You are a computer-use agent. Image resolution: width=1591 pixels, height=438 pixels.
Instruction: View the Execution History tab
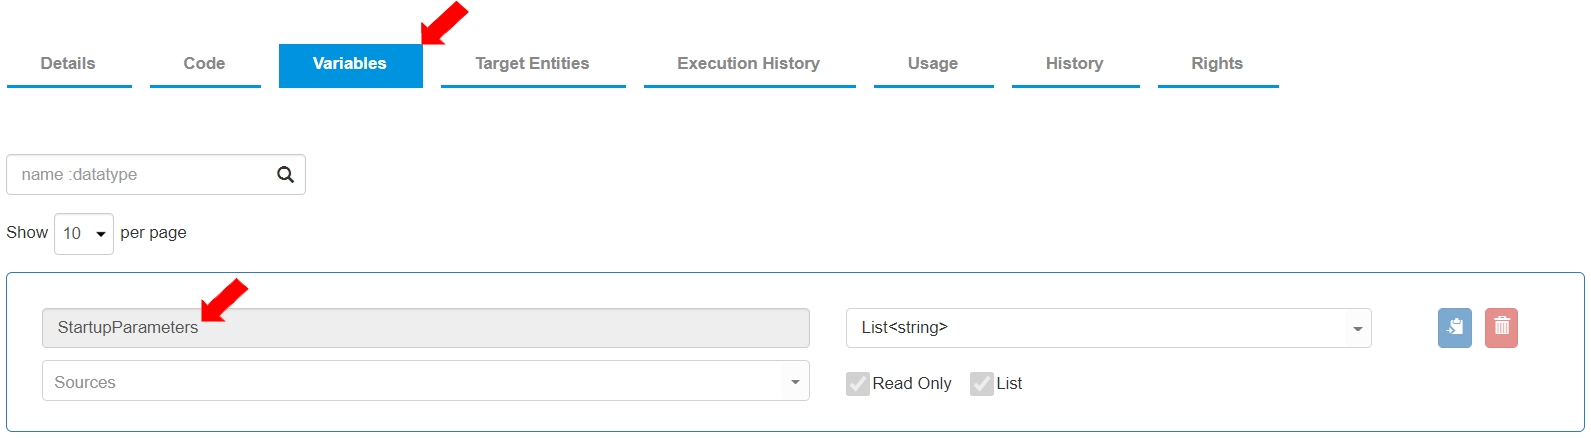(x=748, y=64)
